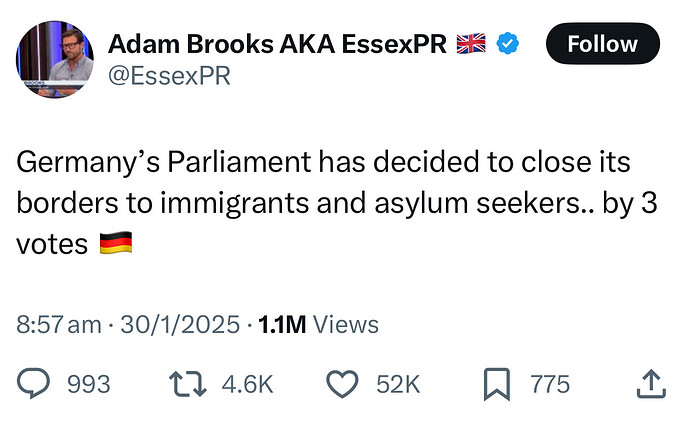Click the reply speech bubble icon
Image resolution: width=690 pixels, height=429 pixels.
pos(33,383)
